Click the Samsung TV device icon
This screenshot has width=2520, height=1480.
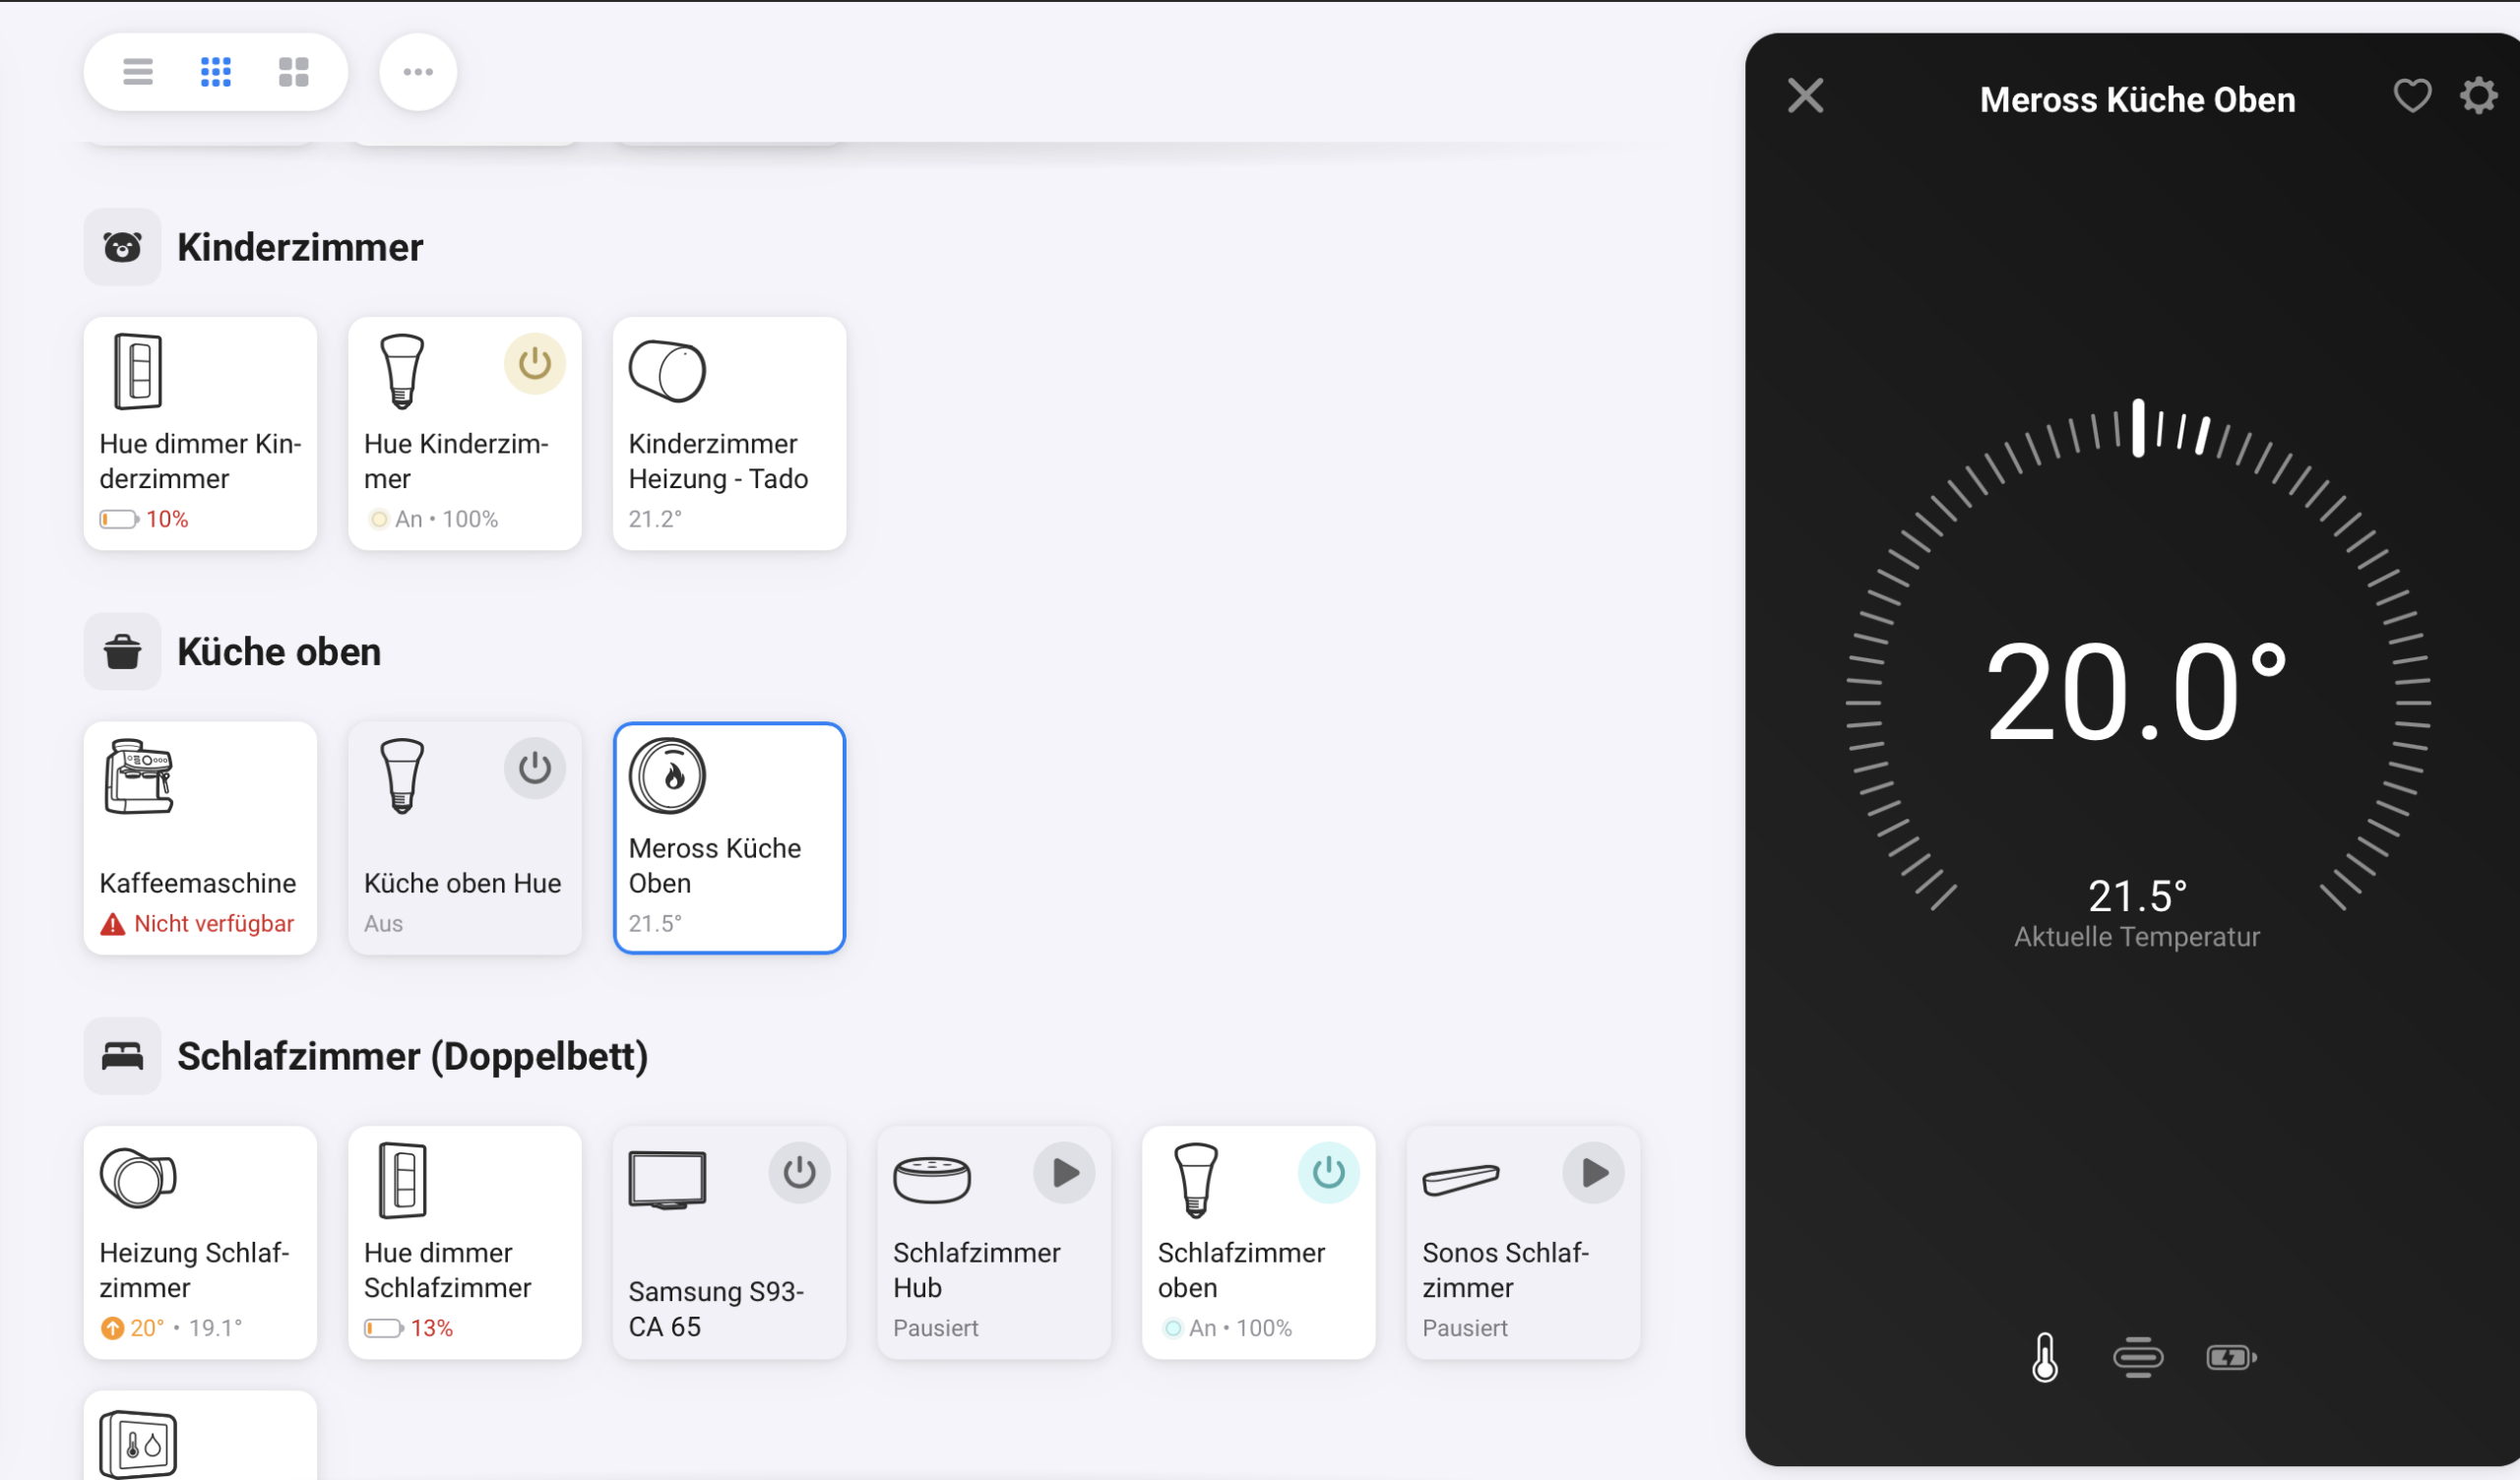667,1180
